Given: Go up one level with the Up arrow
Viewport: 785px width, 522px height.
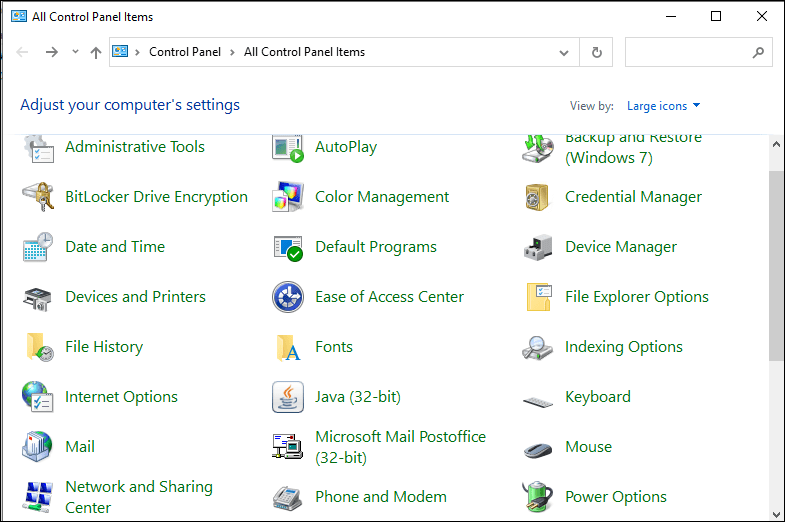Looking at the screenshot, I should (96, 52).
